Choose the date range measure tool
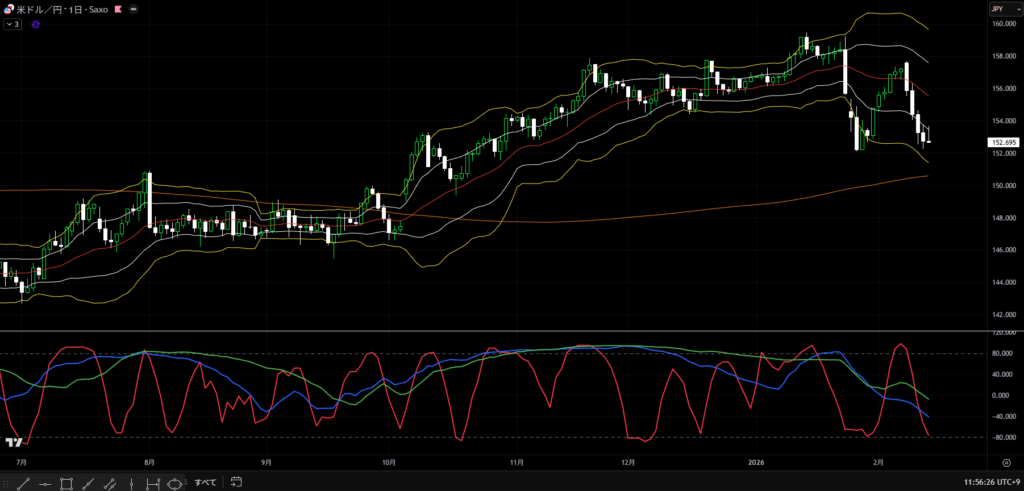1024x491 pixels. (155, 483)
